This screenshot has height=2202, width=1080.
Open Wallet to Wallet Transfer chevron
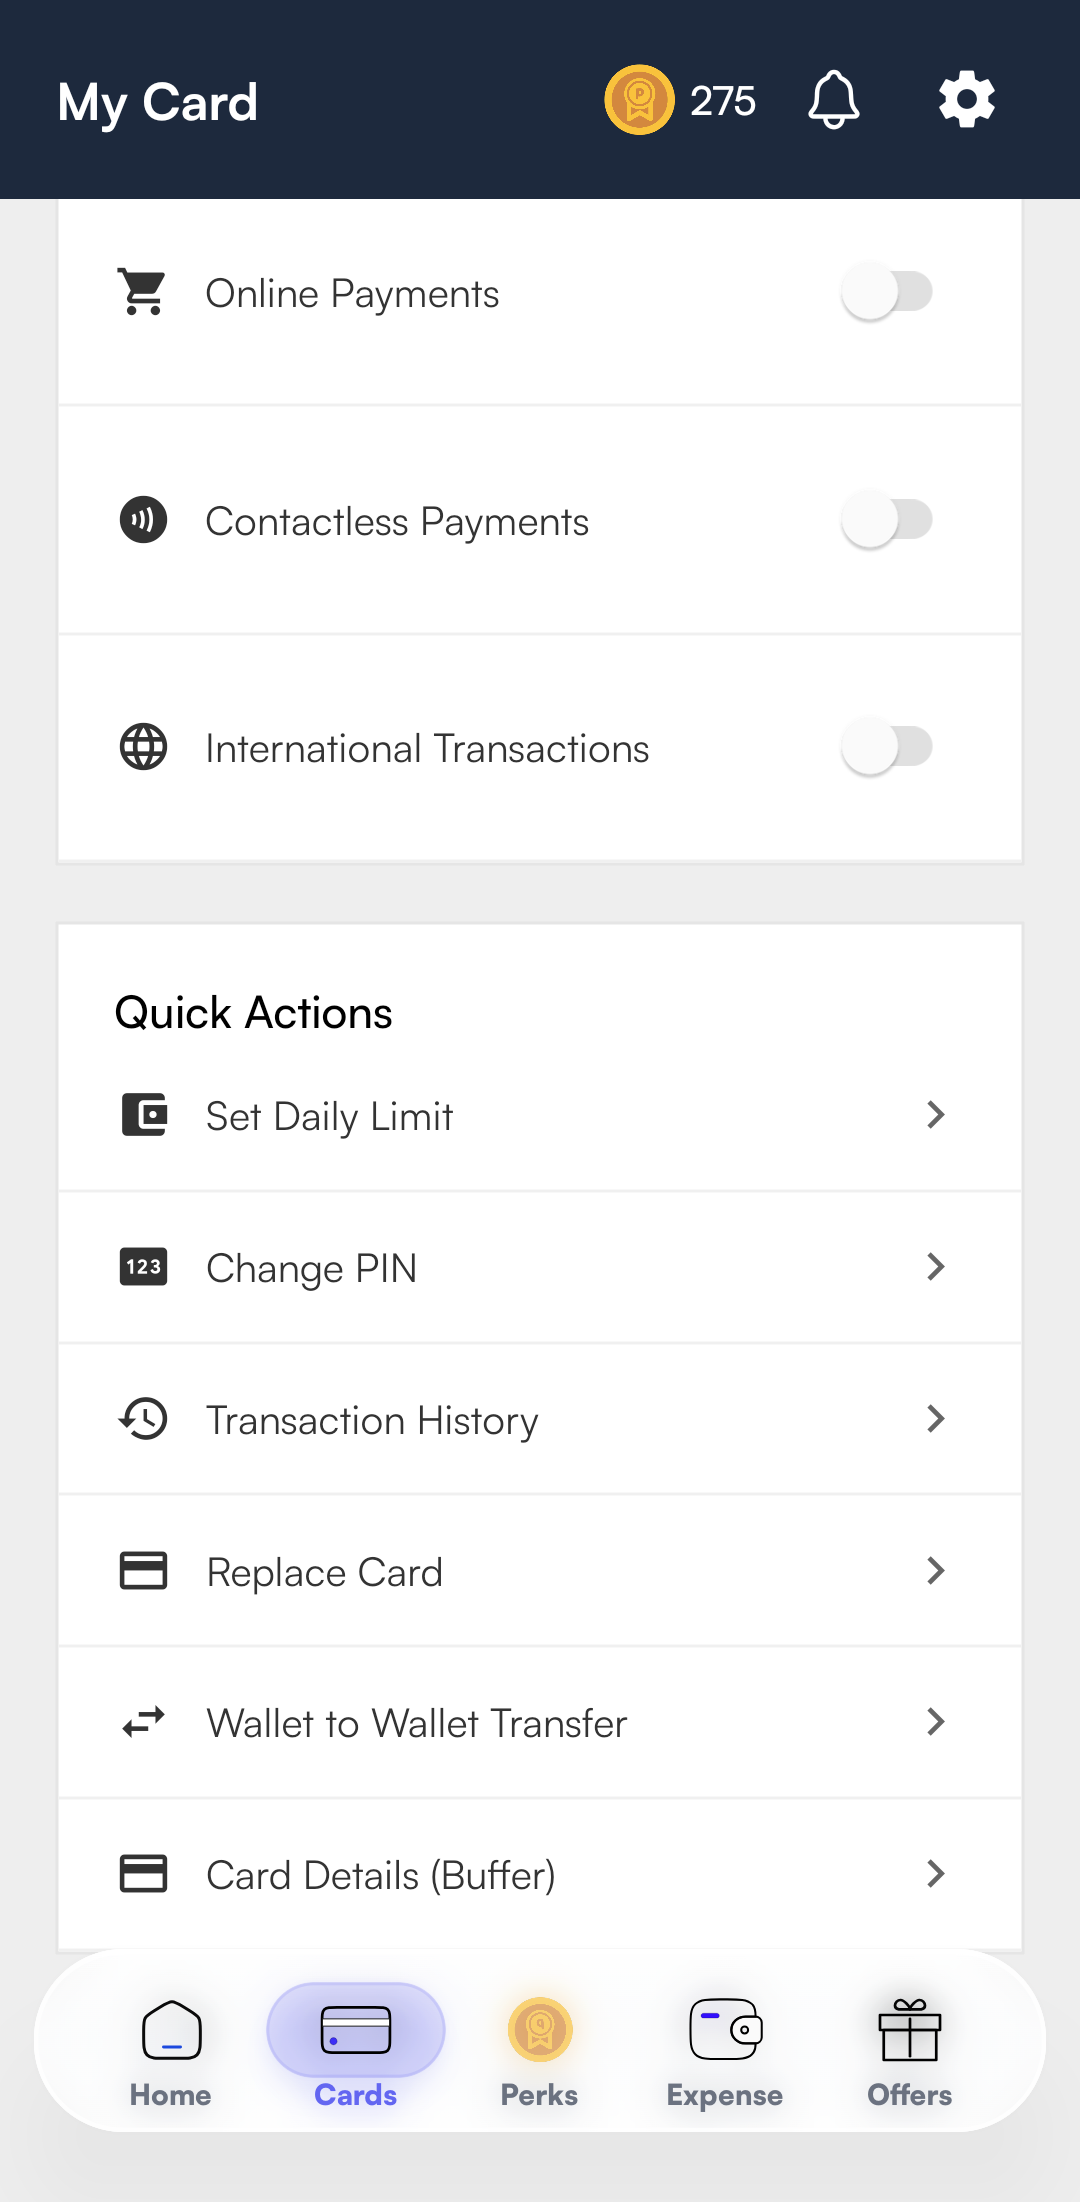click(935, 1722)
